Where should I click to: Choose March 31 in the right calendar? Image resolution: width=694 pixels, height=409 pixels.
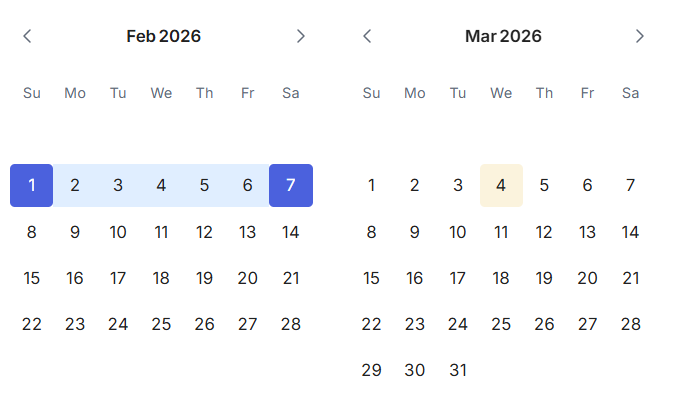click(458, 370)
